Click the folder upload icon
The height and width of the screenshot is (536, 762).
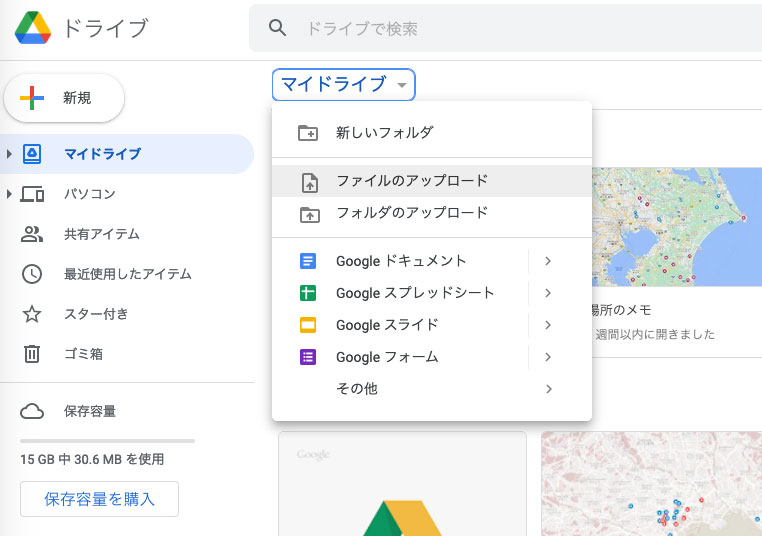(x=310, y=214)
